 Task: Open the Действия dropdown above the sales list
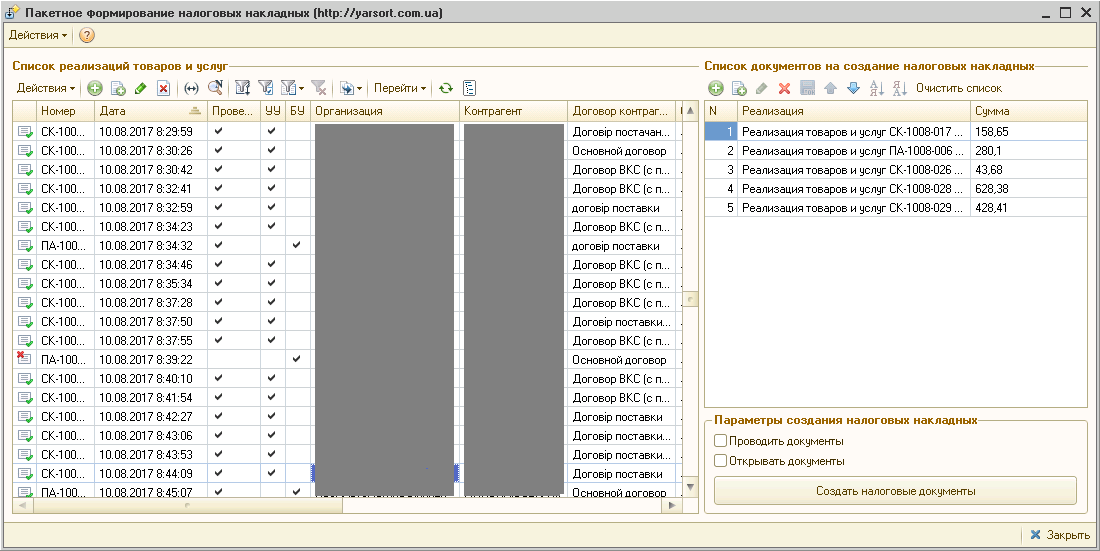(46, 88)
